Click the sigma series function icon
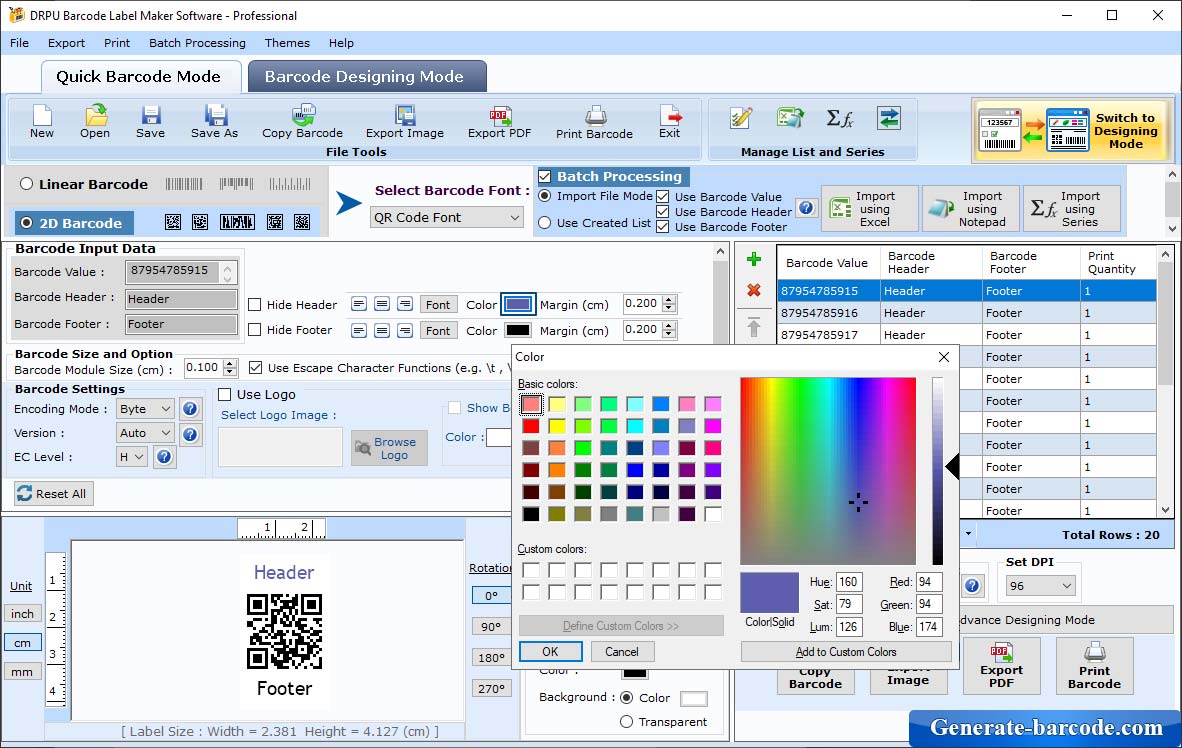 point(839,118)
